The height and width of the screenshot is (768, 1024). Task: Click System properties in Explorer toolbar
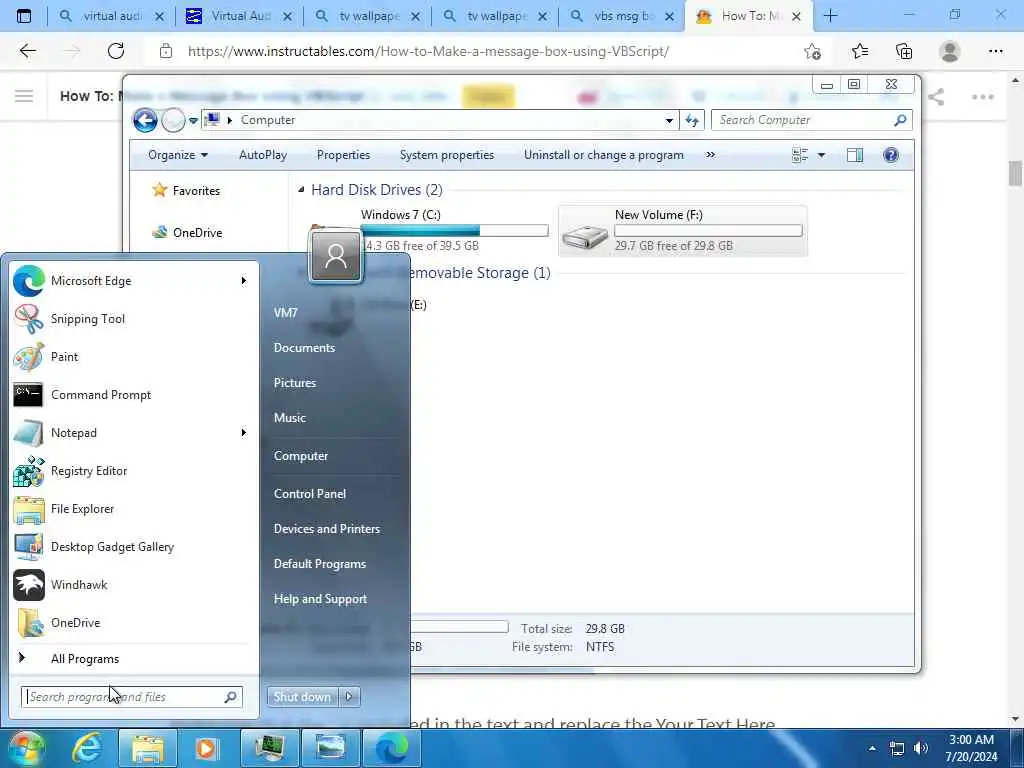447,155
